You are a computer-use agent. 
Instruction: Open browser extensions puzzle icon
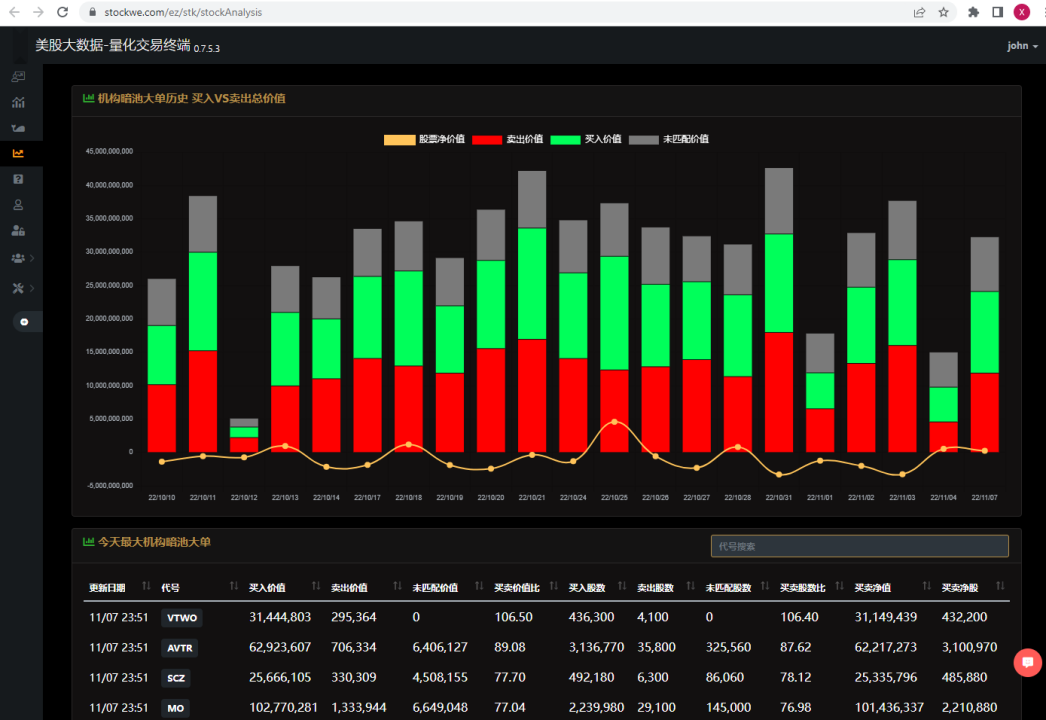coord(973,12)
